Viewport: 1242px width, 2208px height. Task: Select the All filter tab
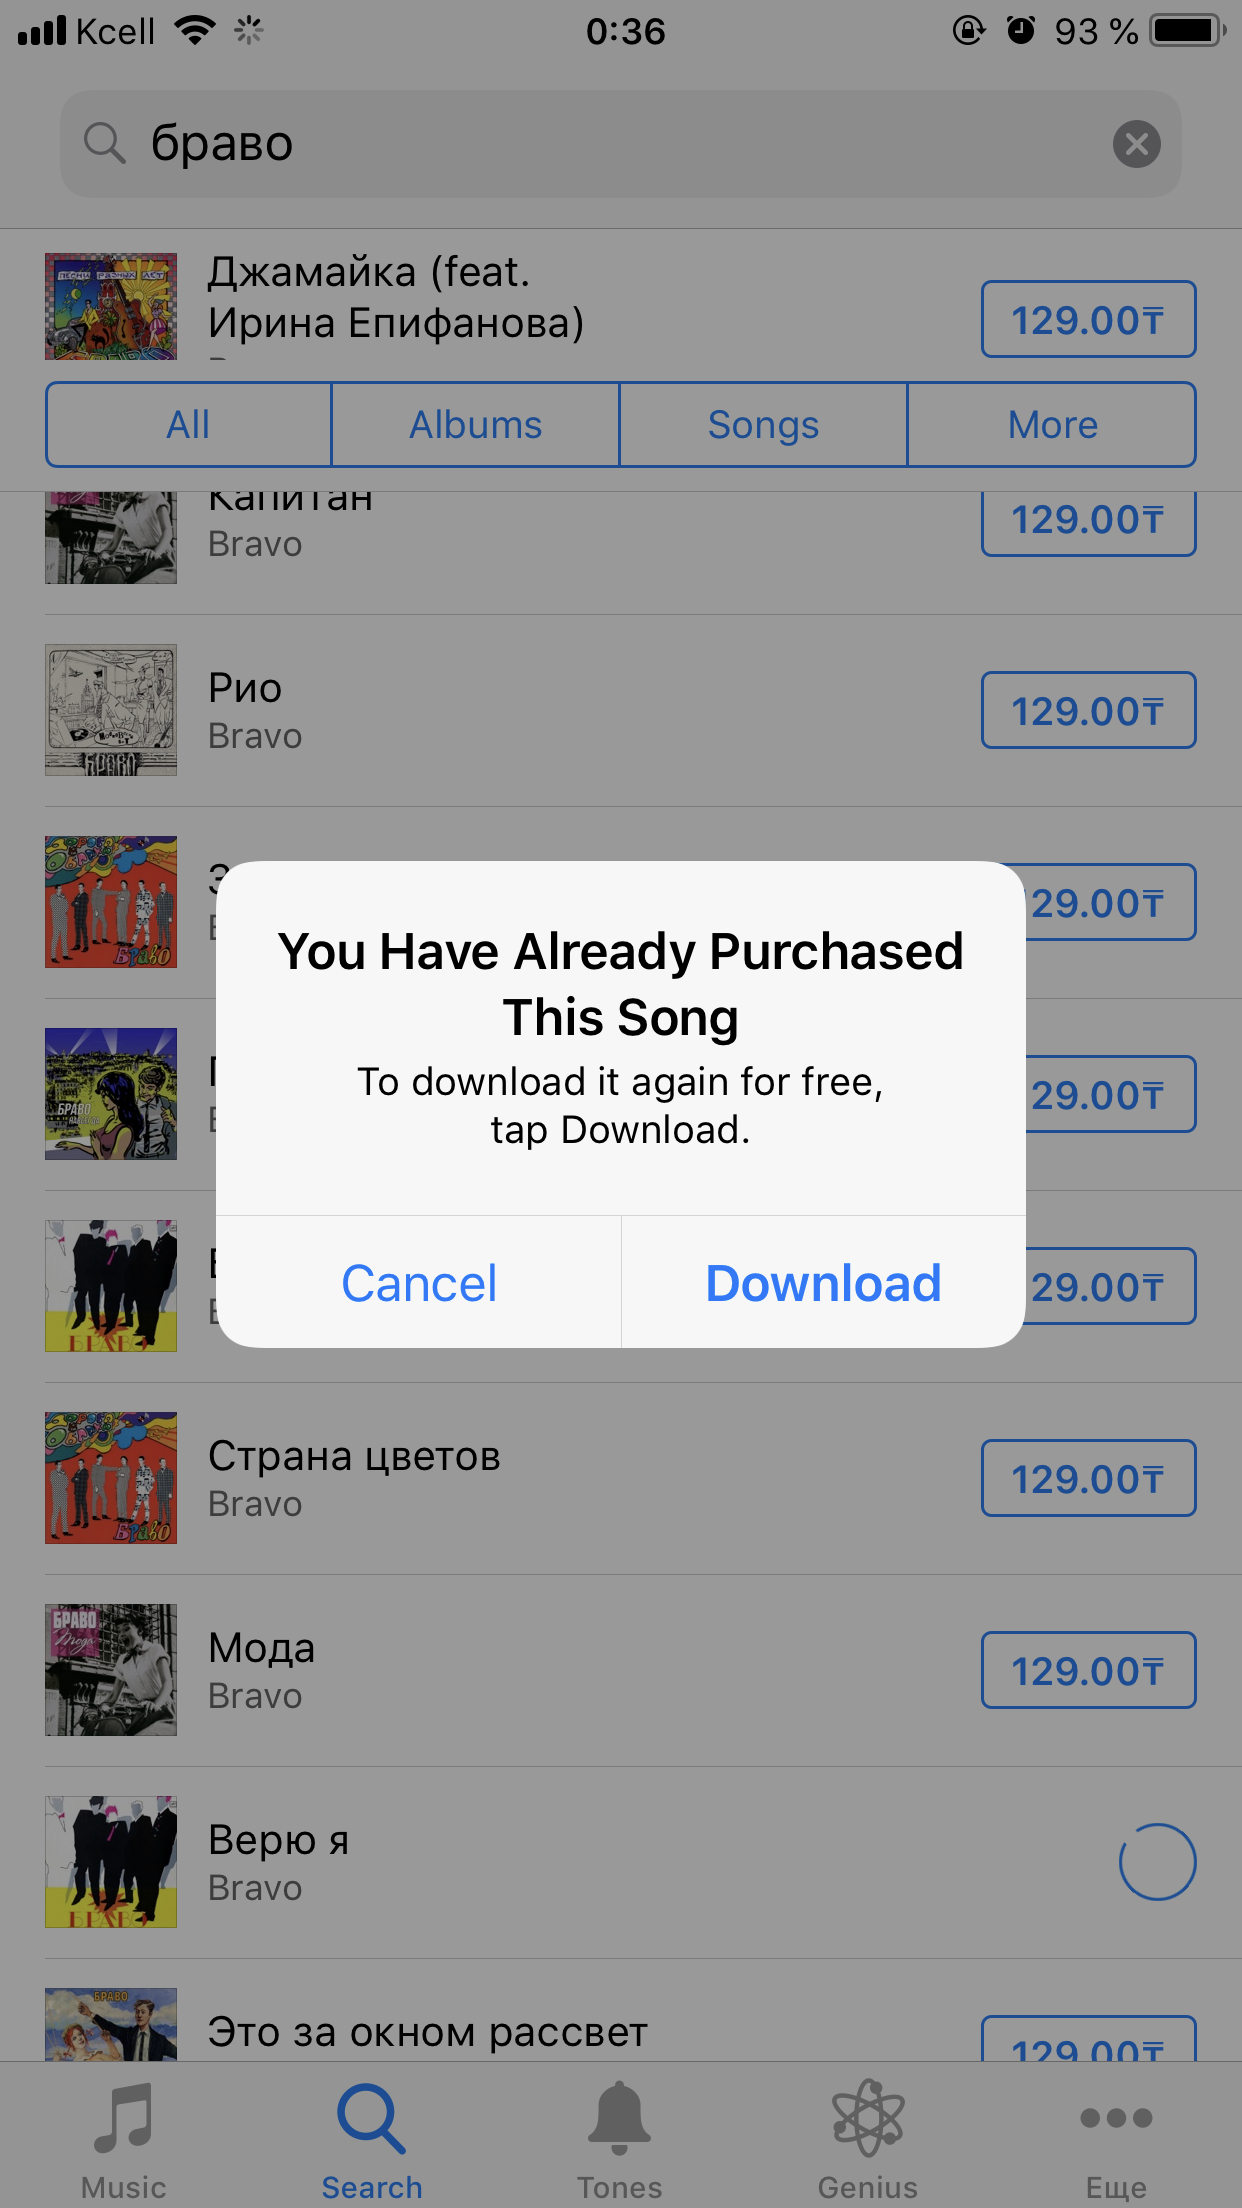click(x=188, y=425)
